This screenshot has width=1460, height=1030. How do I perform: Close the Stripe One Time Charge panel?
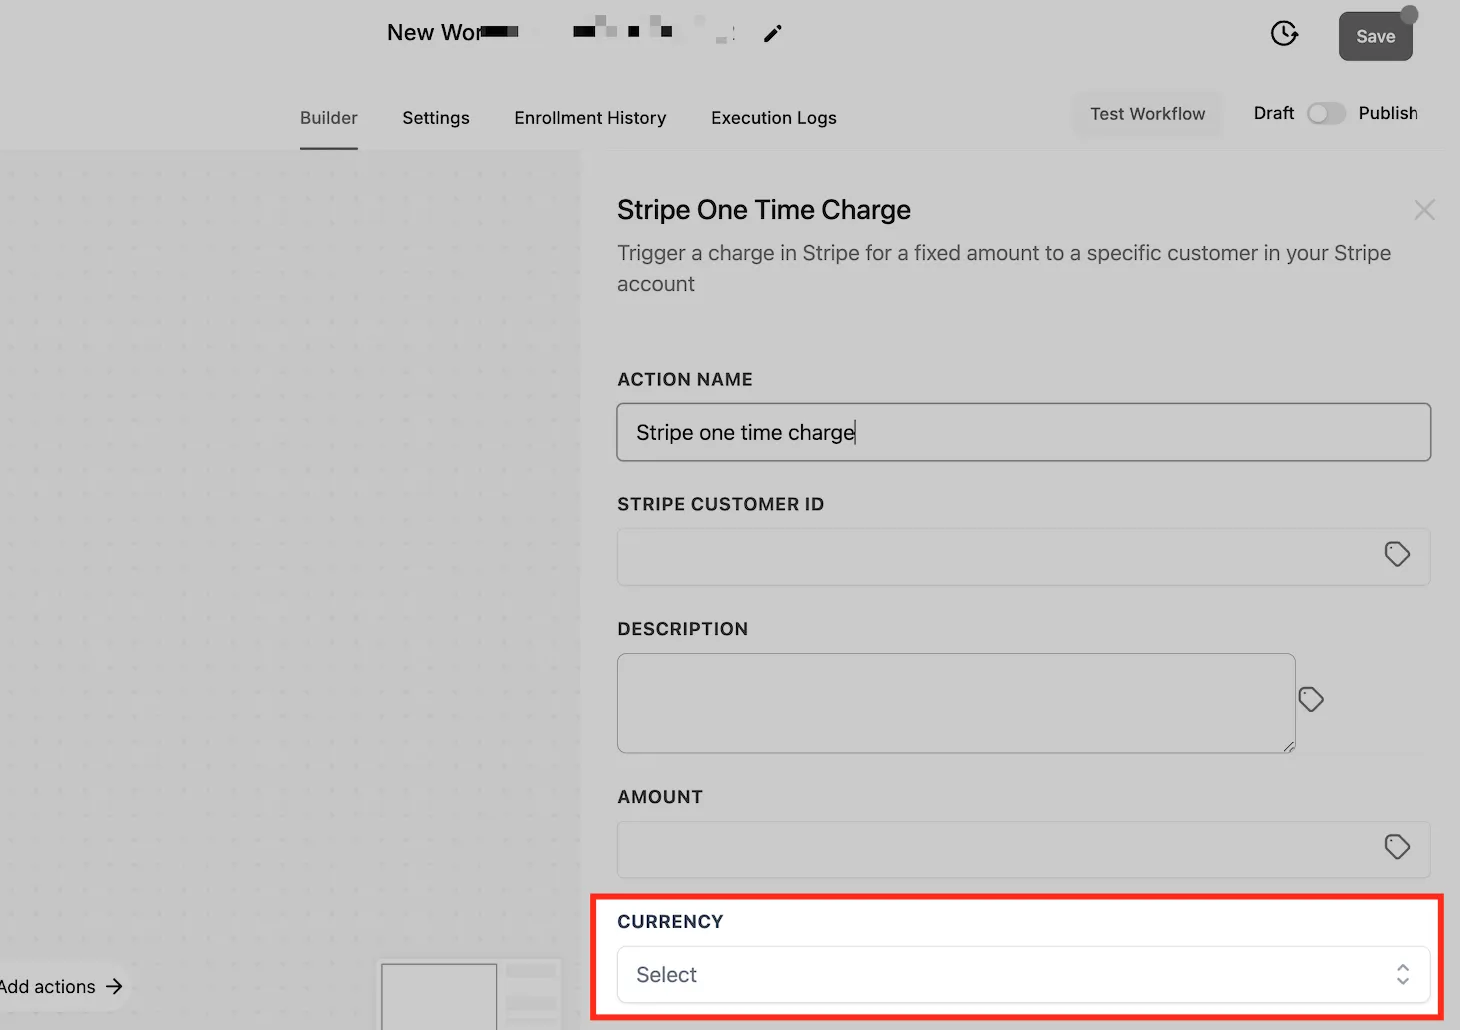pyautogui.click(x=1425, y=210)
